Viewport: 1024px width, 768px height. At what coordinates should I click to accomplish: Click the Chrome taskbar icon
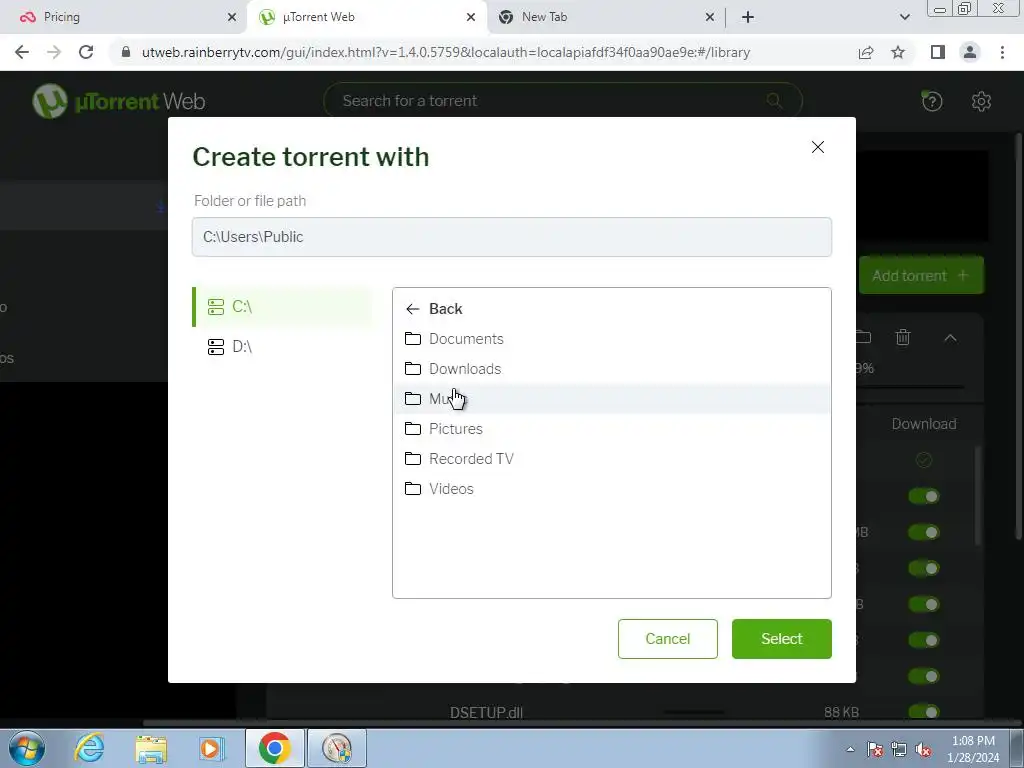tap(274, 748)
